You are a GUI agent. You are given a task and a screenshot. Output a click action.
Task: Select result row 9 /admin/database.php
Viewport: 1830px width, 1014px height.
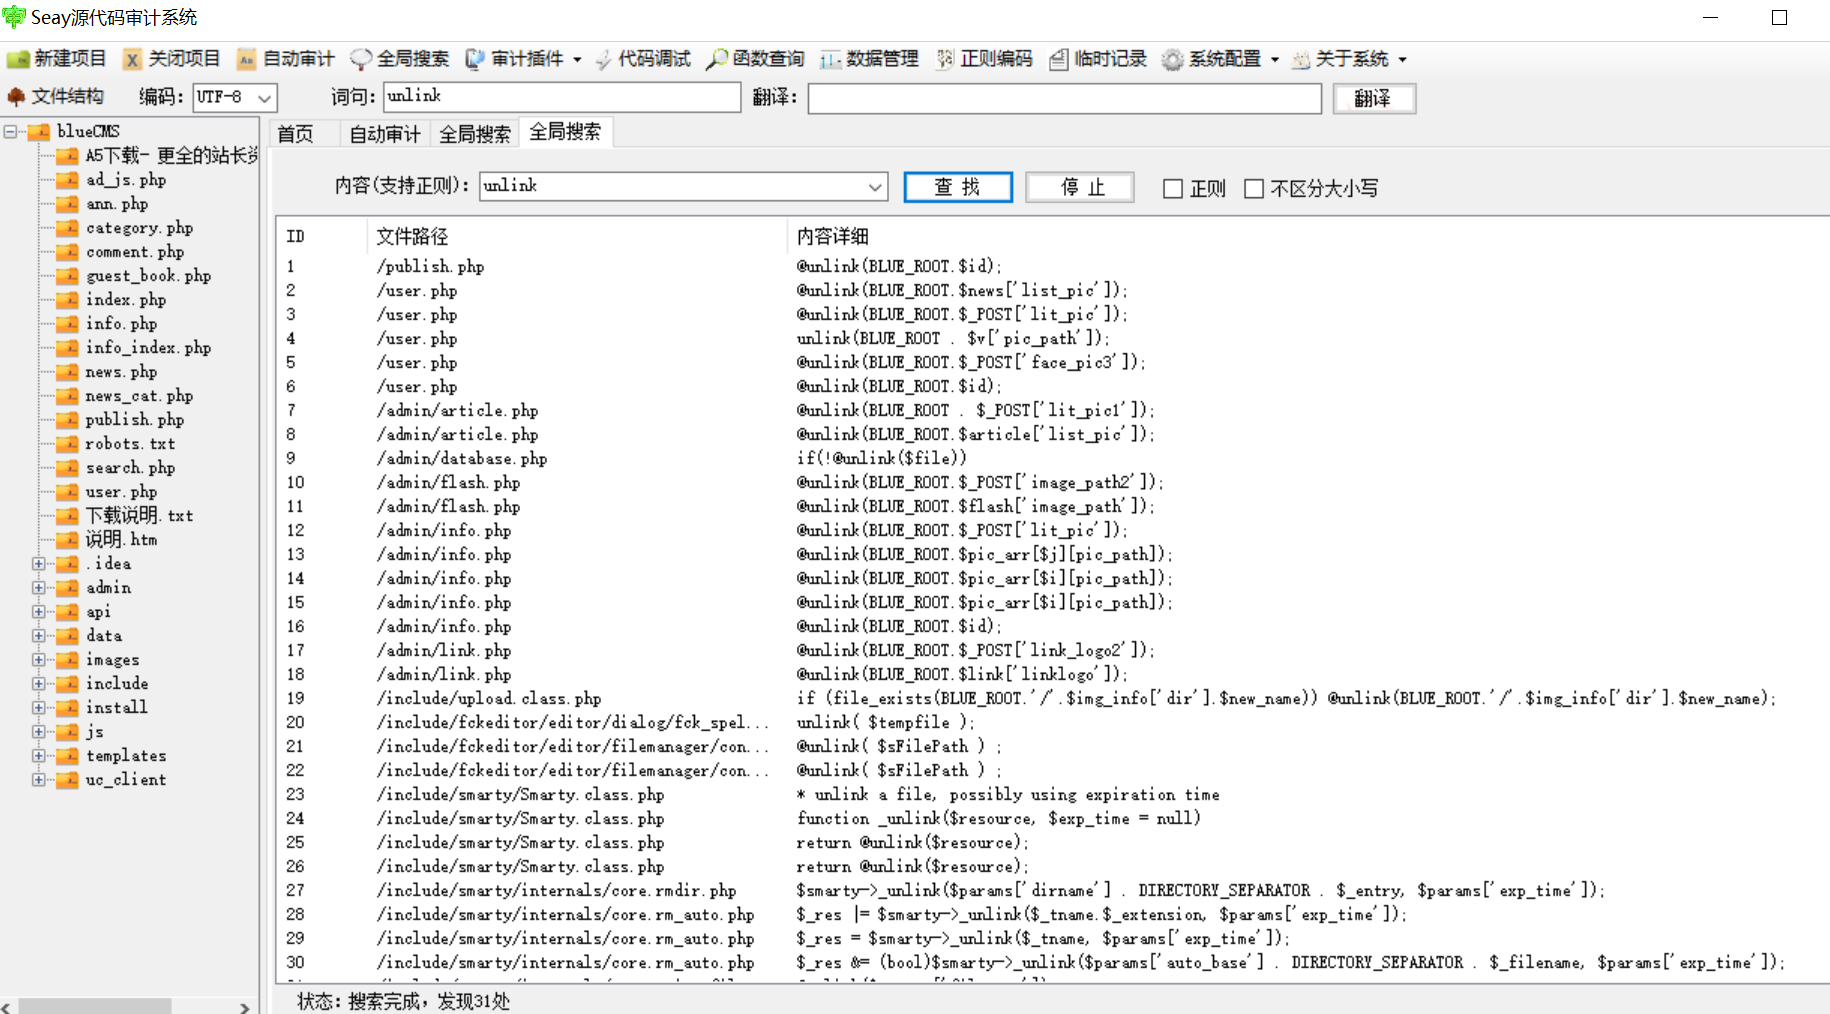coord(1052,458)
